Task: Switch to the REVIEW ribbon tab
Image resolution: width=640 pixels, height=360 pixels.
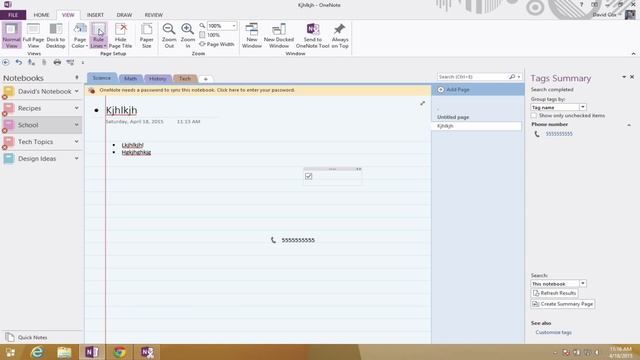Action: [153, 15]
